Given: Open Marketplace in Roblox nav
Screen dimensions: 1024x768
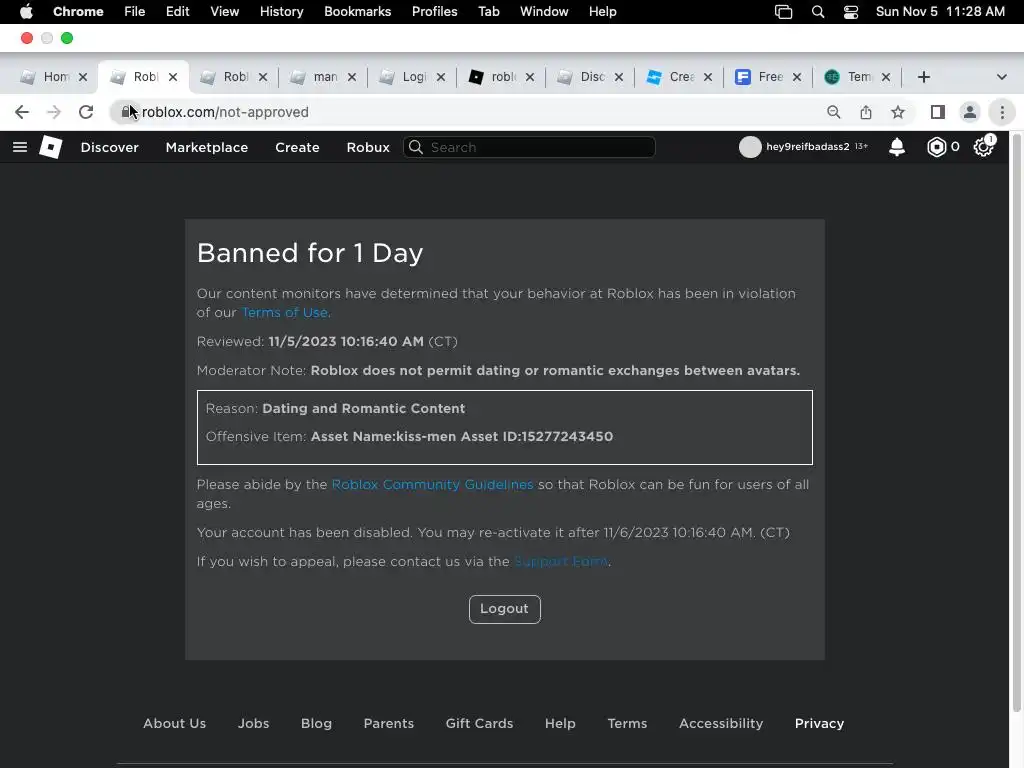Looking at the screenshot, I should 207,148.
